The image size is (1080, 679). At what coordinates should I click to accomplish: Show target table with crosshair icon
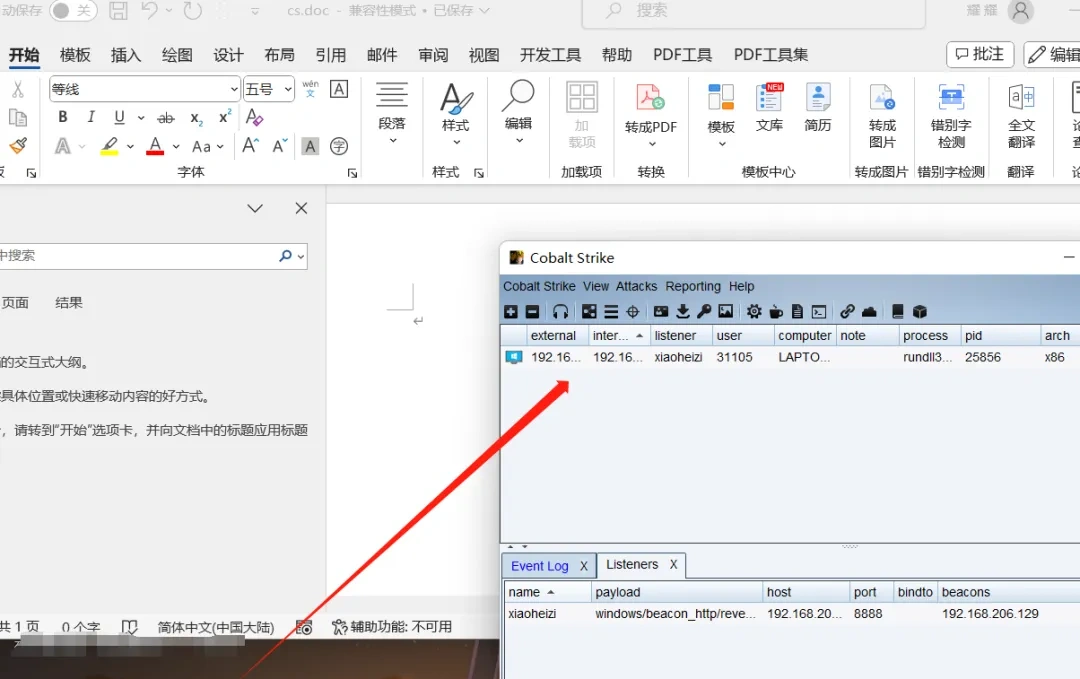click(x=633, y=312)
